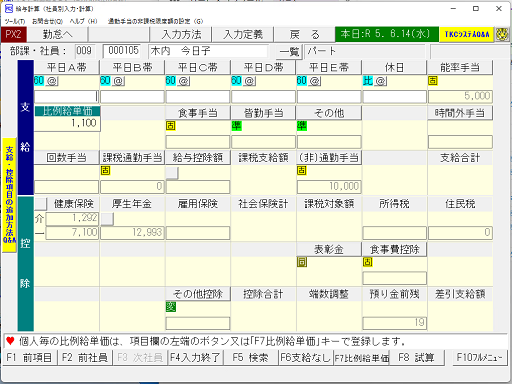Open the ヘルプ(H) menu
Viewport: 512px width, 384px height.
(x=83, y=21)
